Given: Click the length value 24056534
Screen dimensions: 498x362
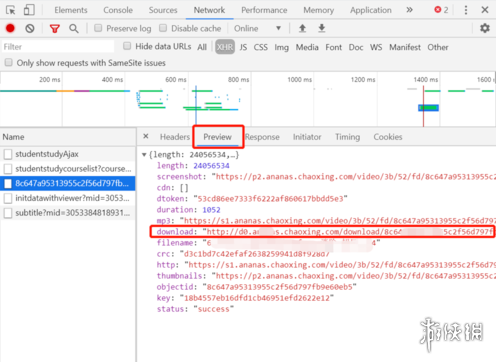Looking at the screenshot, I should [211, 166].
